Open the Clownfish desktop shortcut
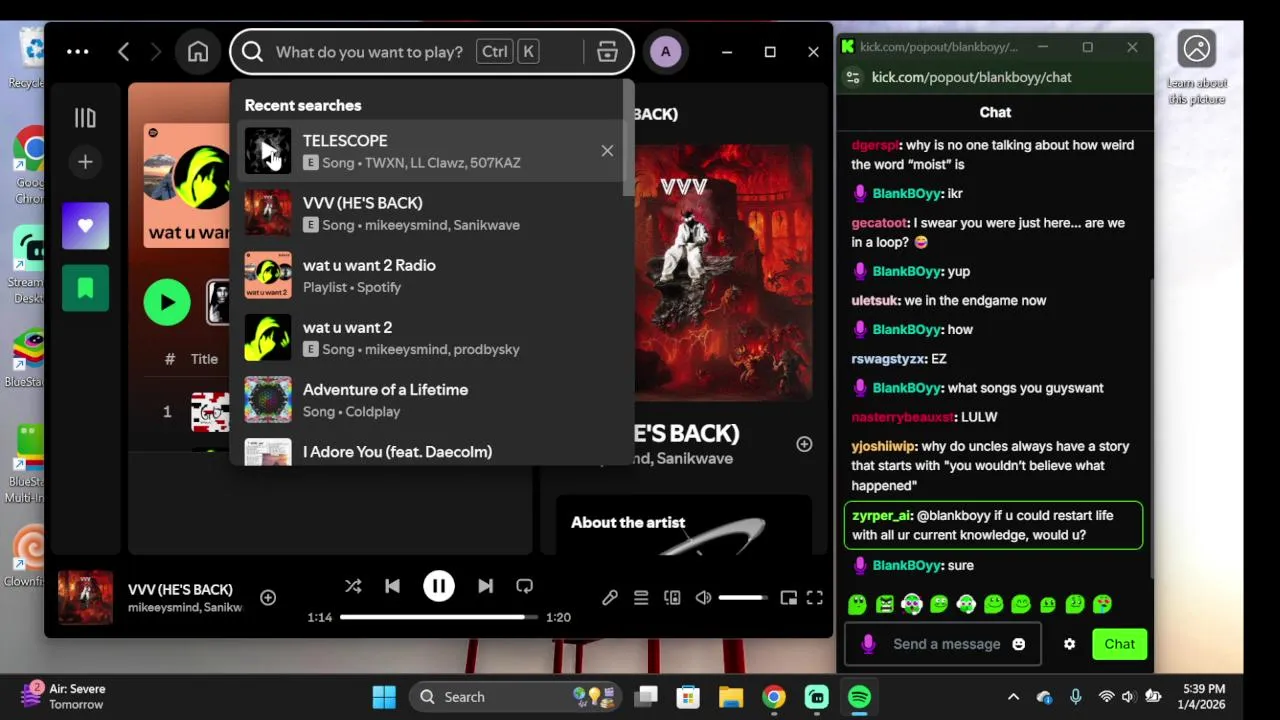 26,556
